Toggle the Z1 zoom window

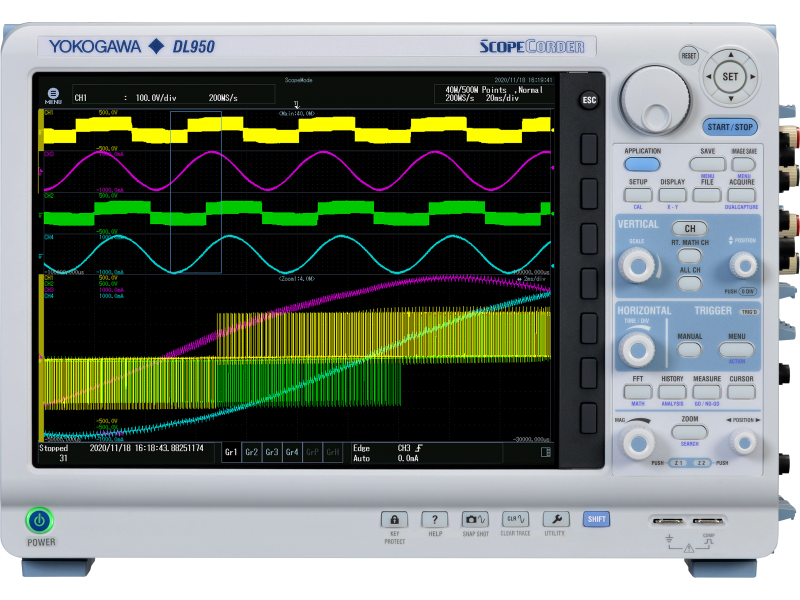click(x=679, y=463)
